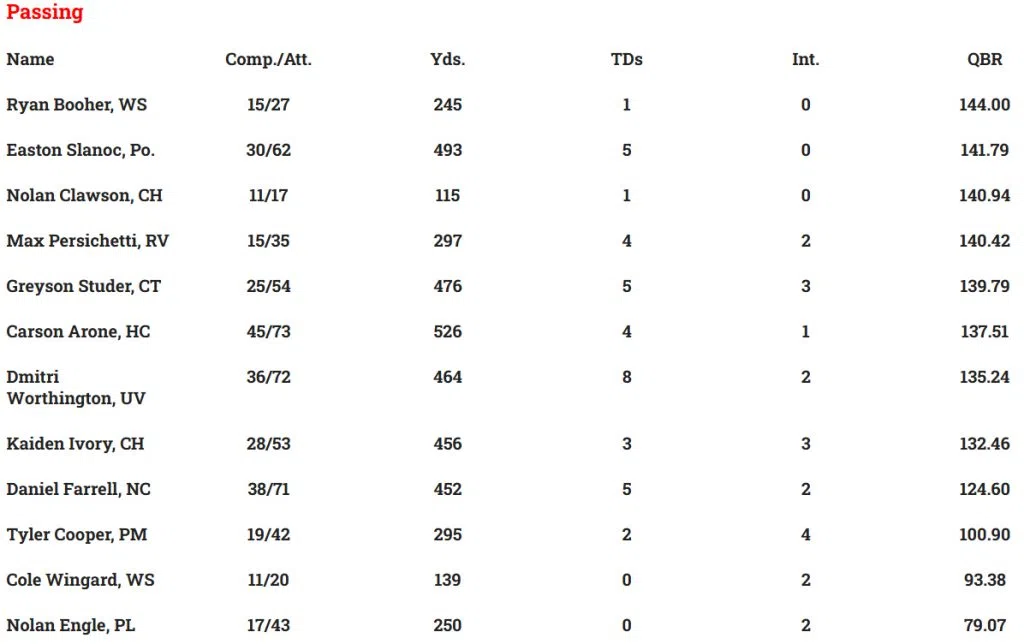
Task: Click Carson Arone, HC name
Action: pos(78,331)
